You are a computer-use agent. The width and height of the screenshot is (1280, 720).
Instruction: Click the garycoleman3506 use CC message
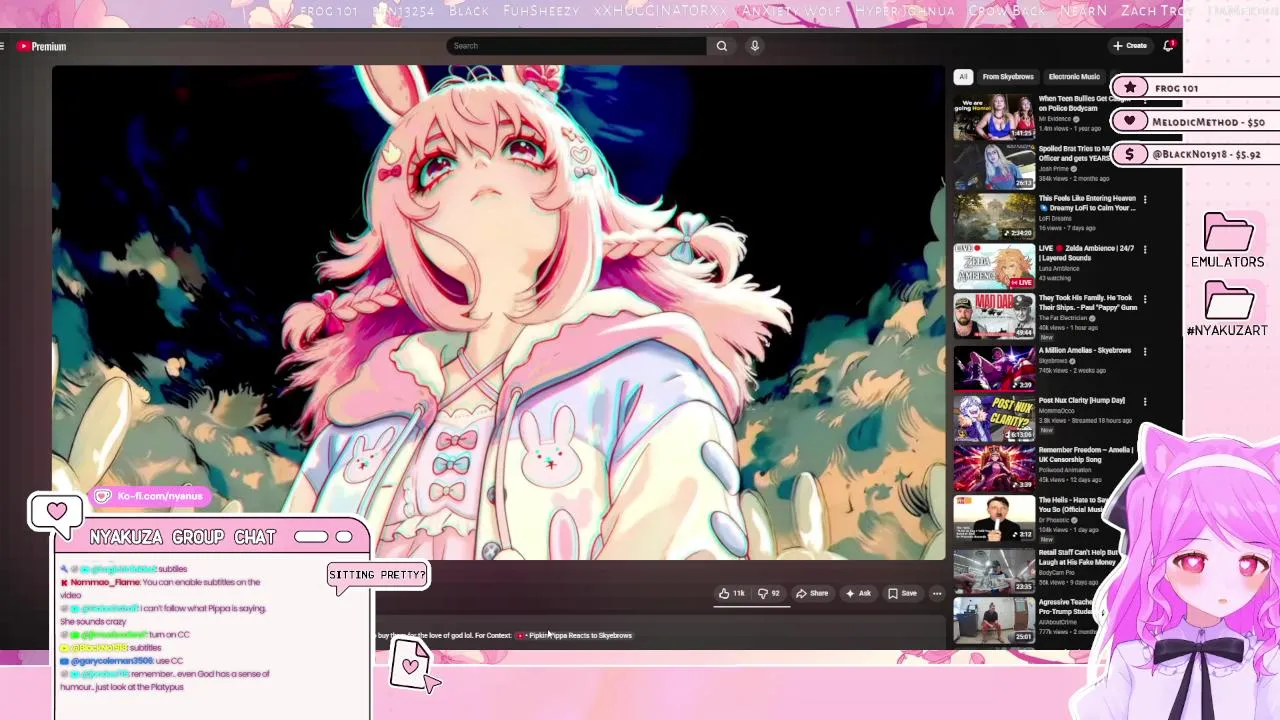pyautogui.click(x=121, y=661)
